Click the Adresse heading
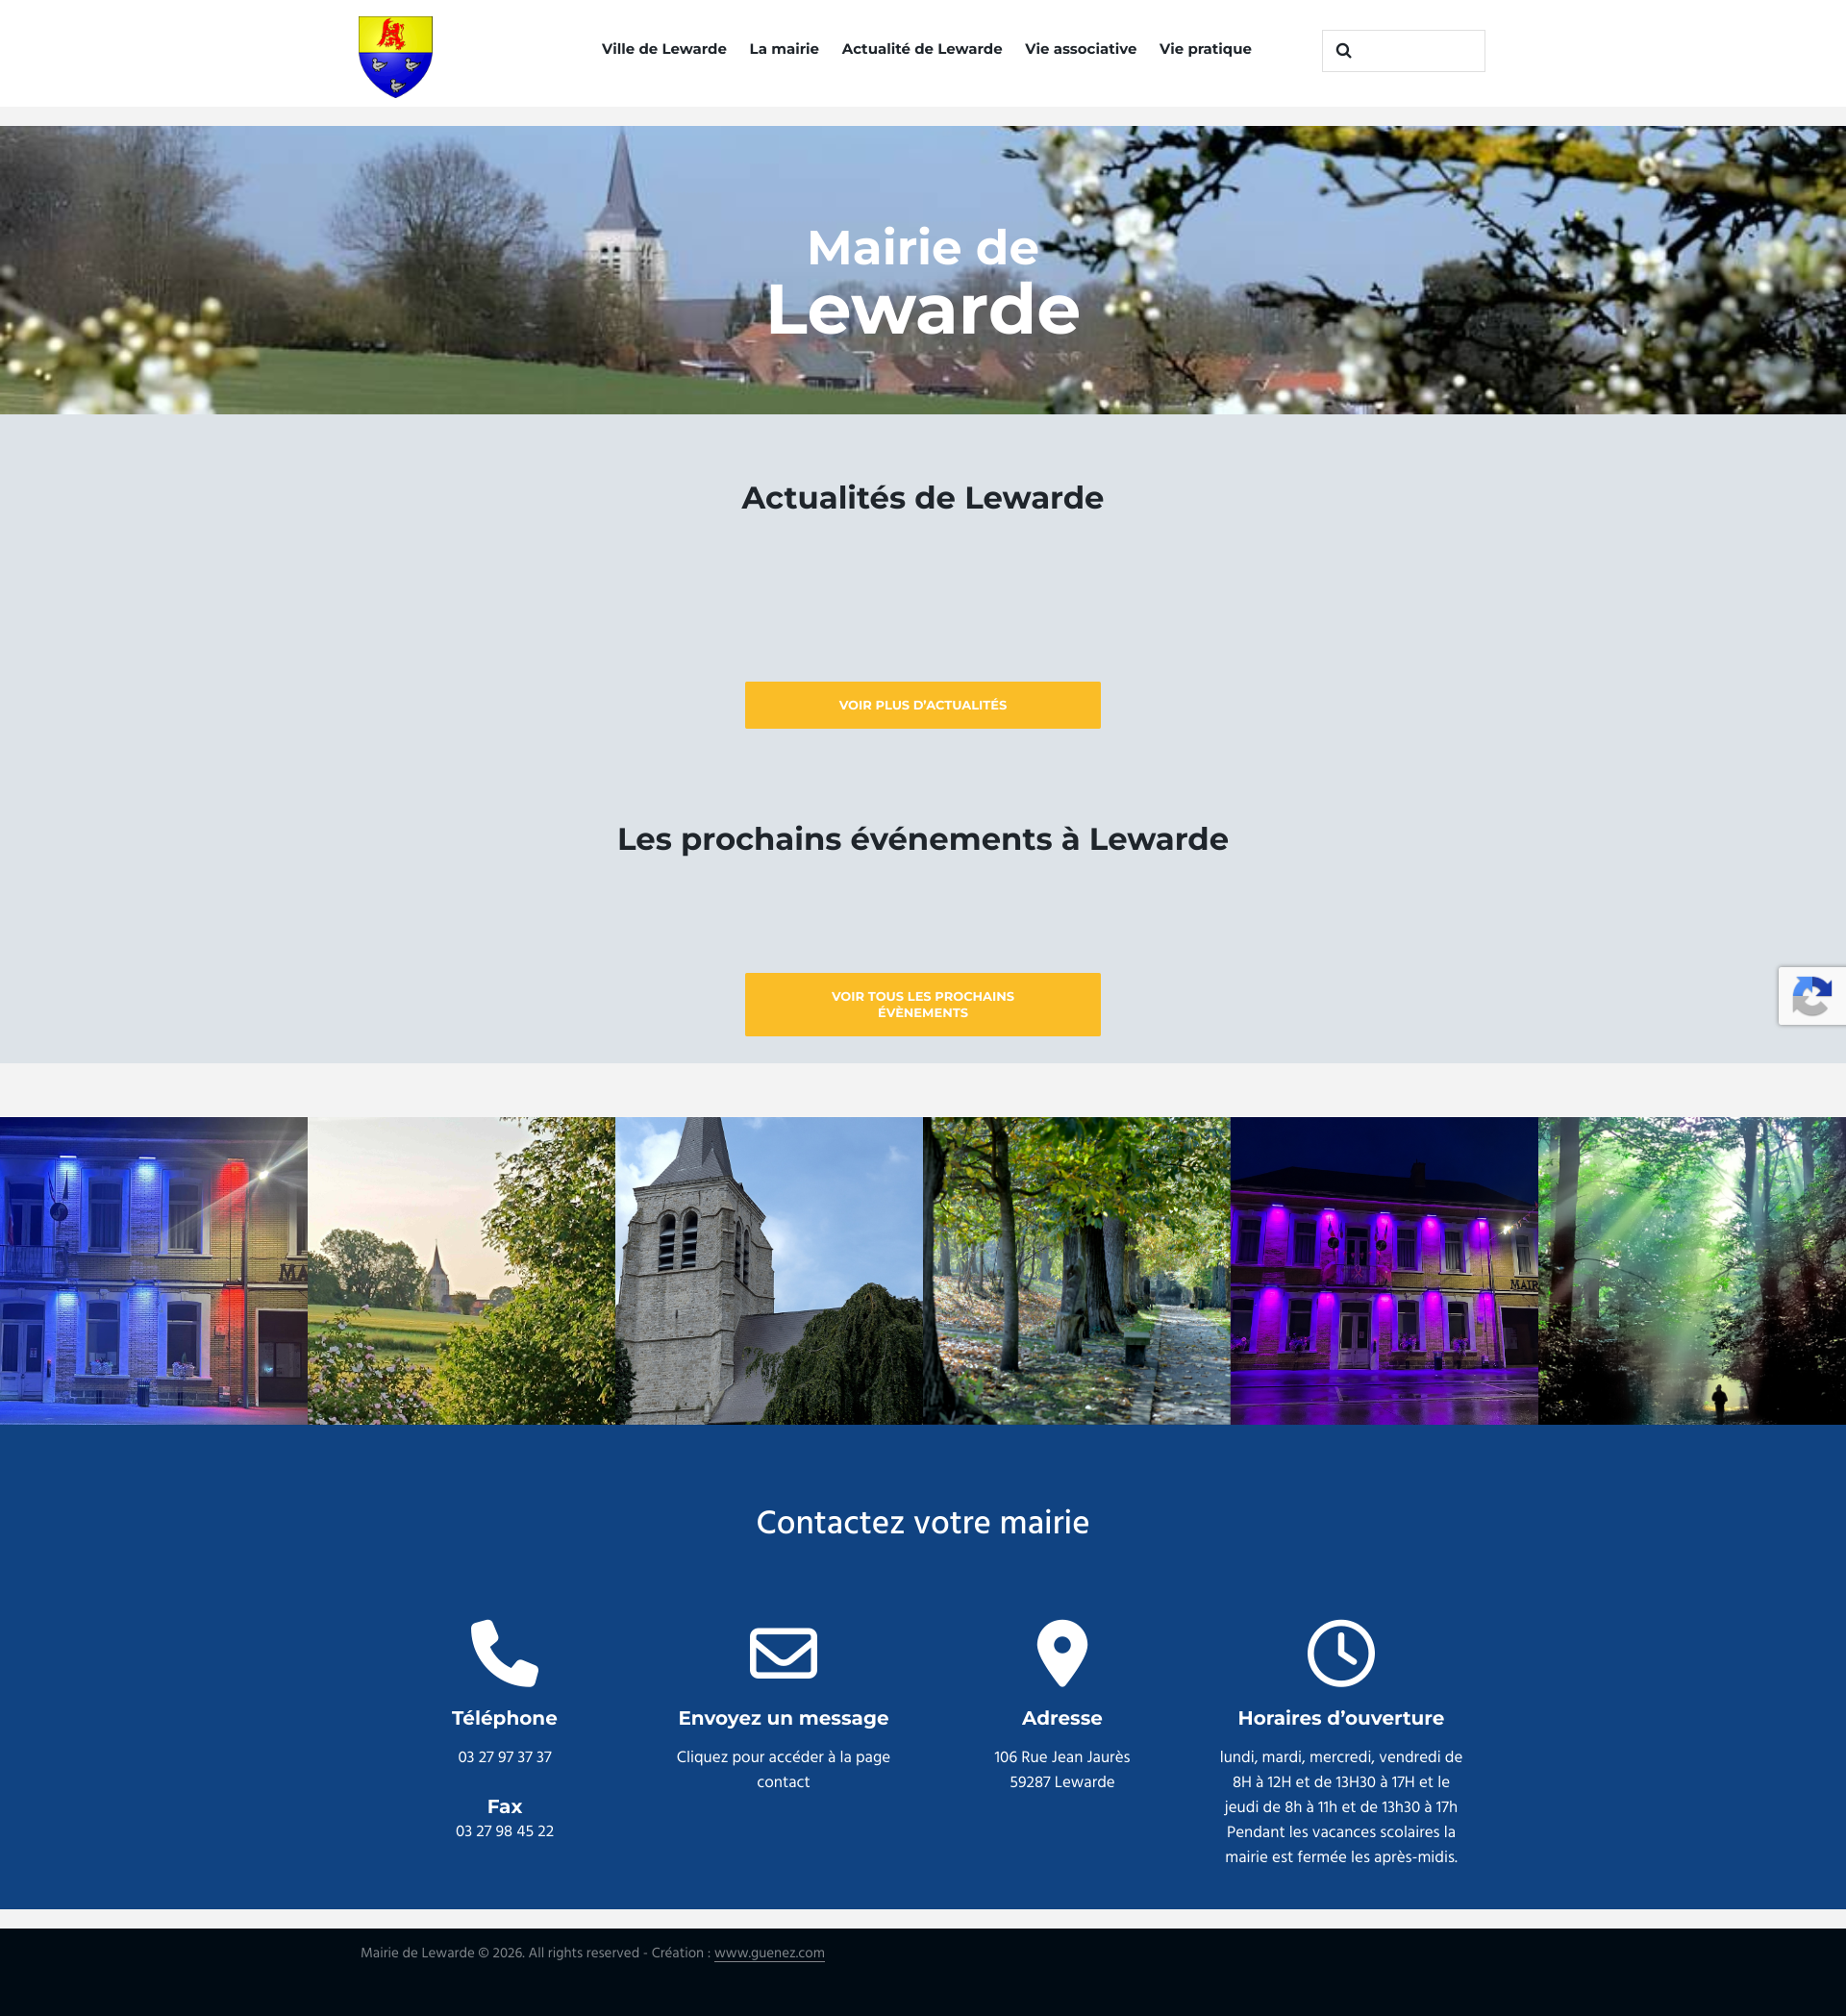Viewport: 1846px width, 2016px height. point(1062,1717)
